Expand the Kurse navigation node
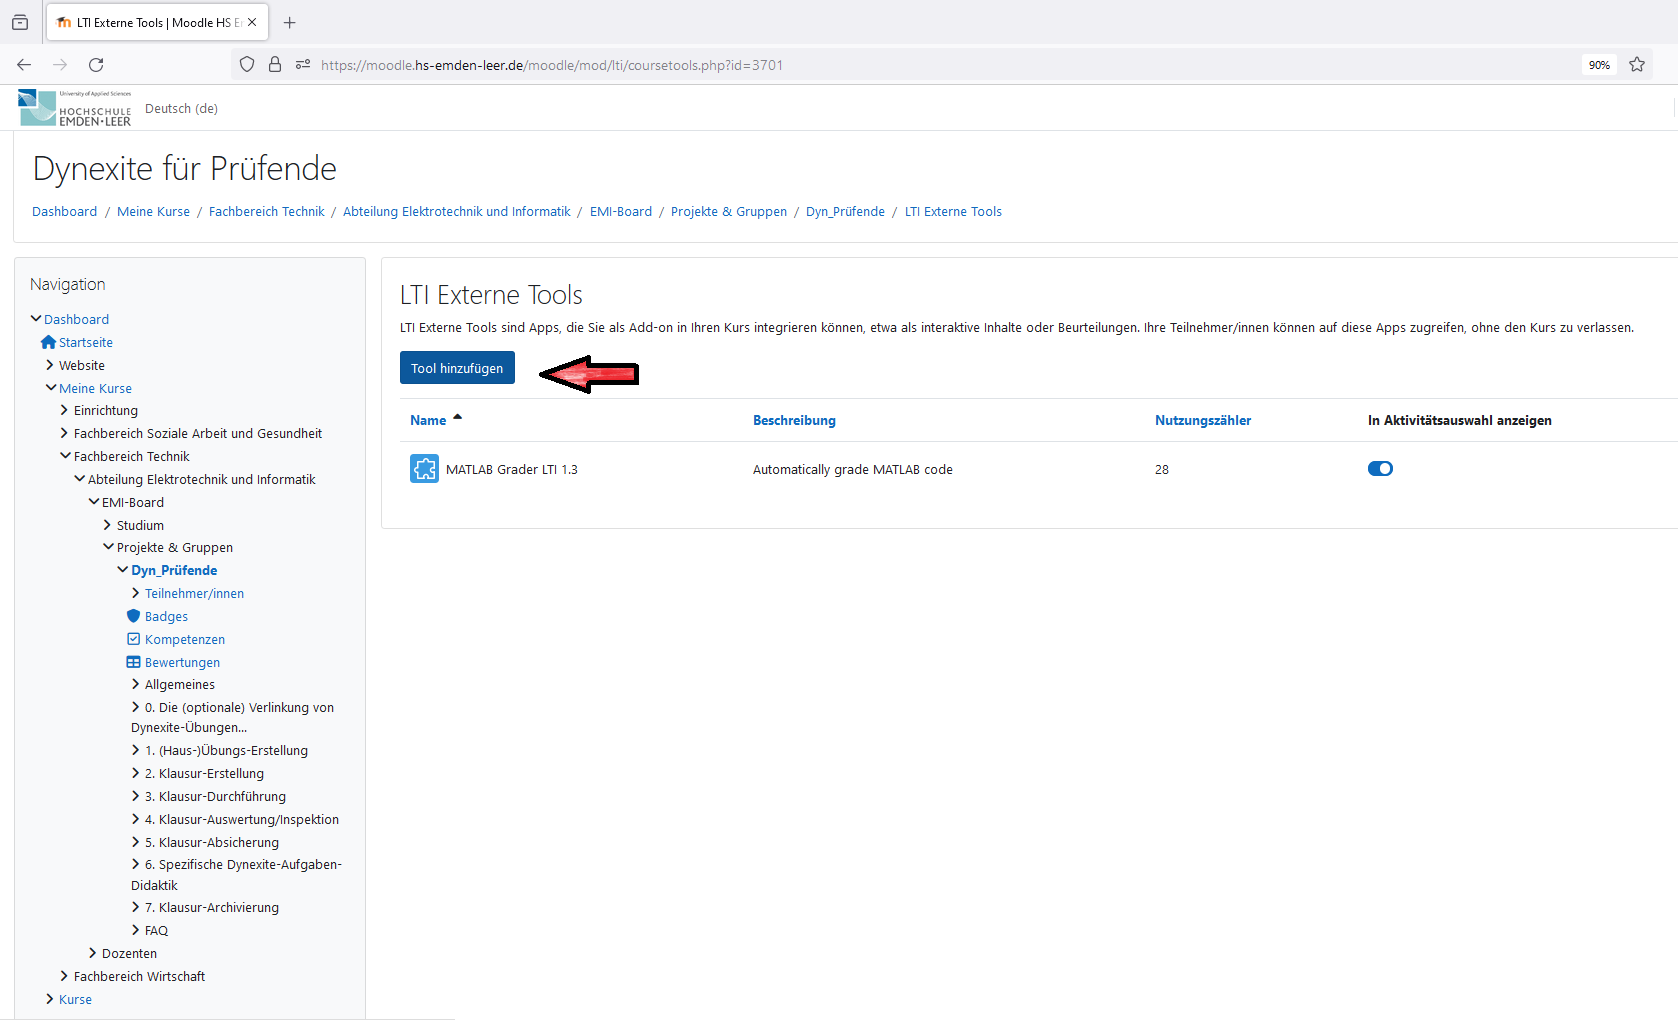Screen dimensions: 1678x1020 point(50,999)
